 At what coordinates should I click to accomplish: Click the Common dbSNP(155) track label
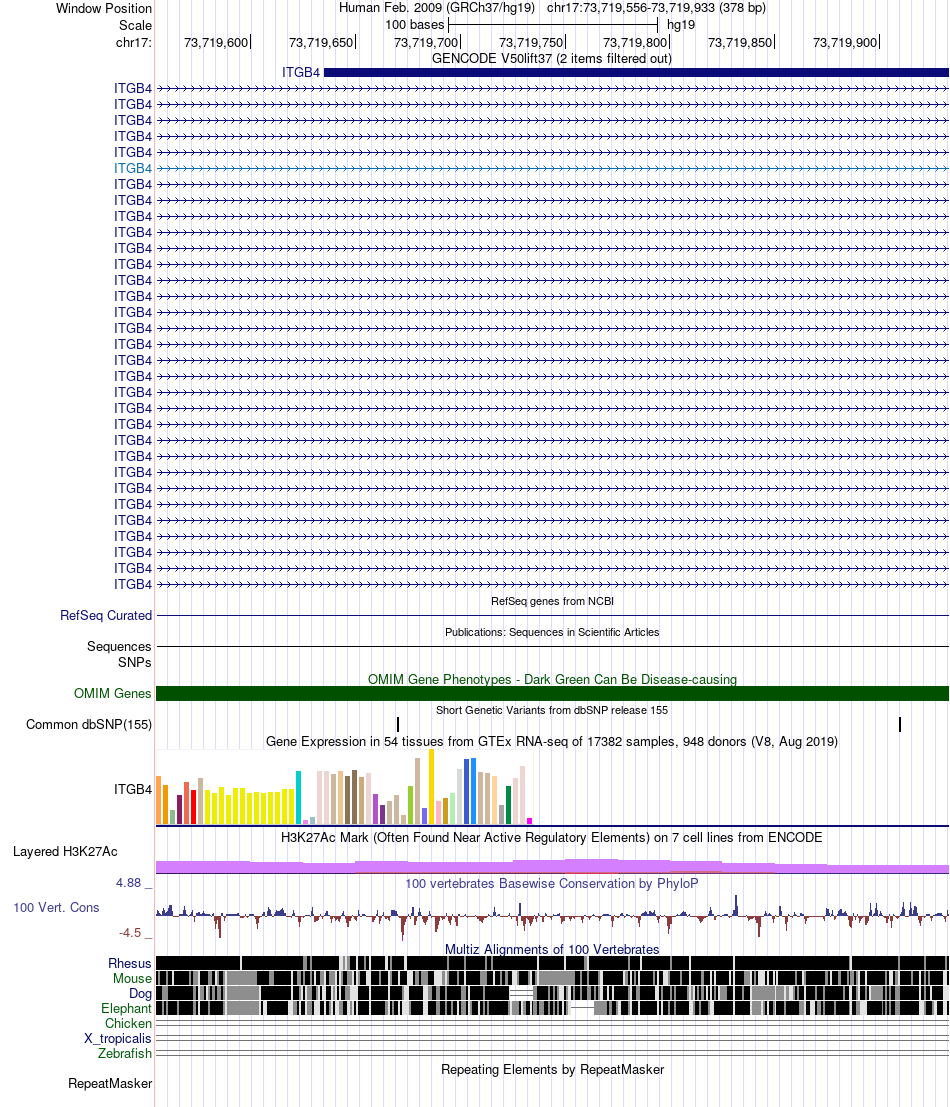tap(89, 724)
